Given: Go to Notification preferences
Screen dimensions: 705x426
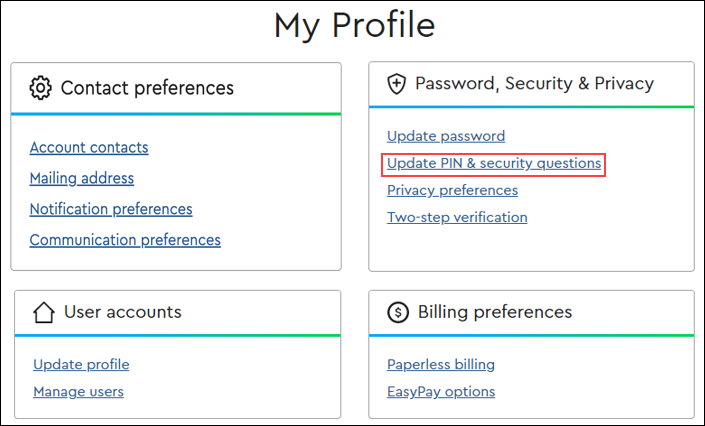Looking at the screenshot, I should tap(111, 210).
